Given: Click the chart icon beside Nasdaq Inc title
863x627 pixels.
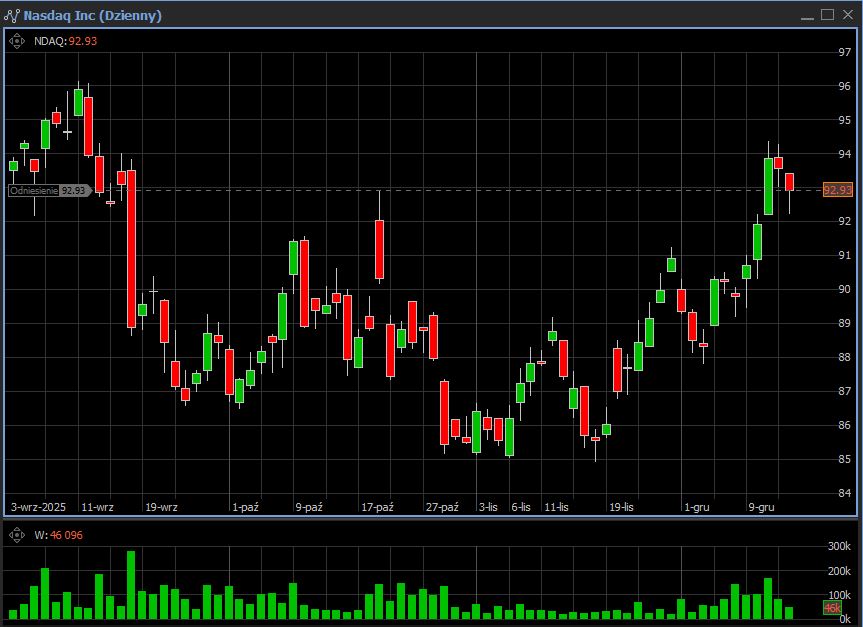Looking at the screenshot, I should click(x=12, y=15).
